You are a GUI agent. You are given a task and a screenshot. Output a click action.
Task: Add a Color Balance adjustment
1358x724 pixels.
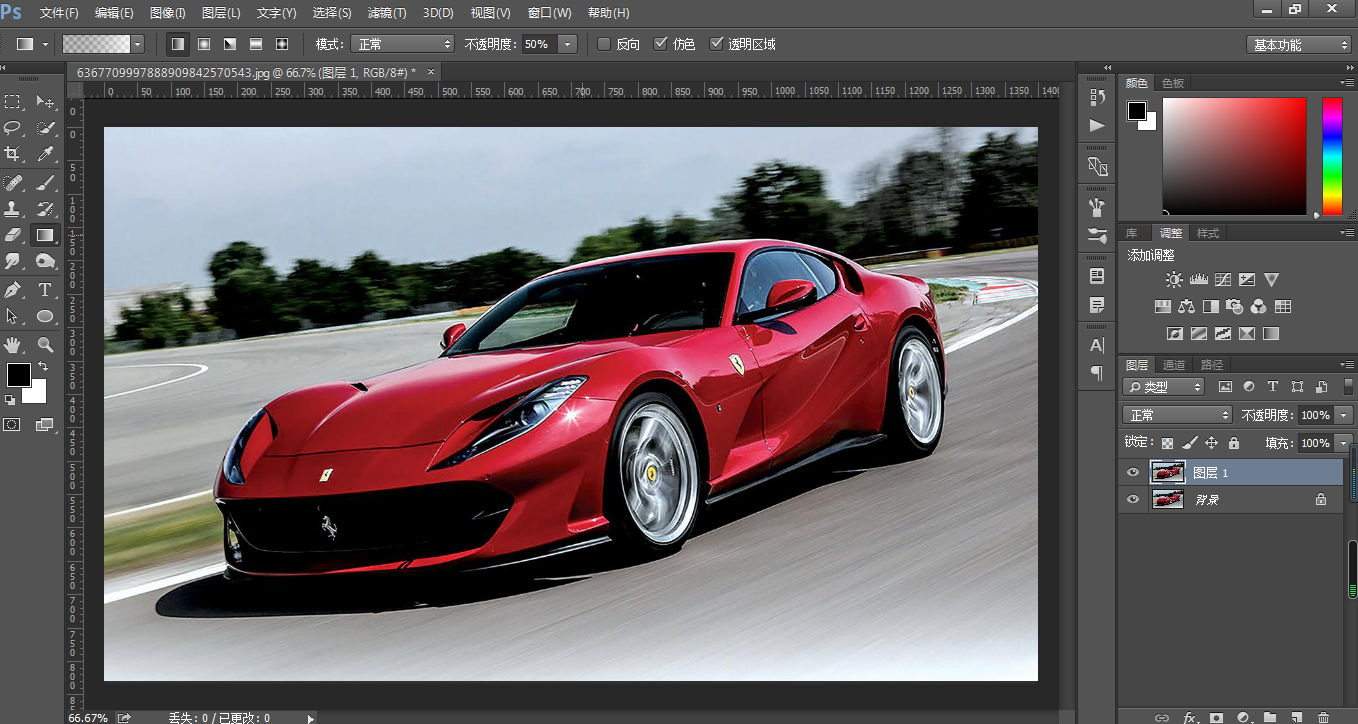(x=1187, y=307)
